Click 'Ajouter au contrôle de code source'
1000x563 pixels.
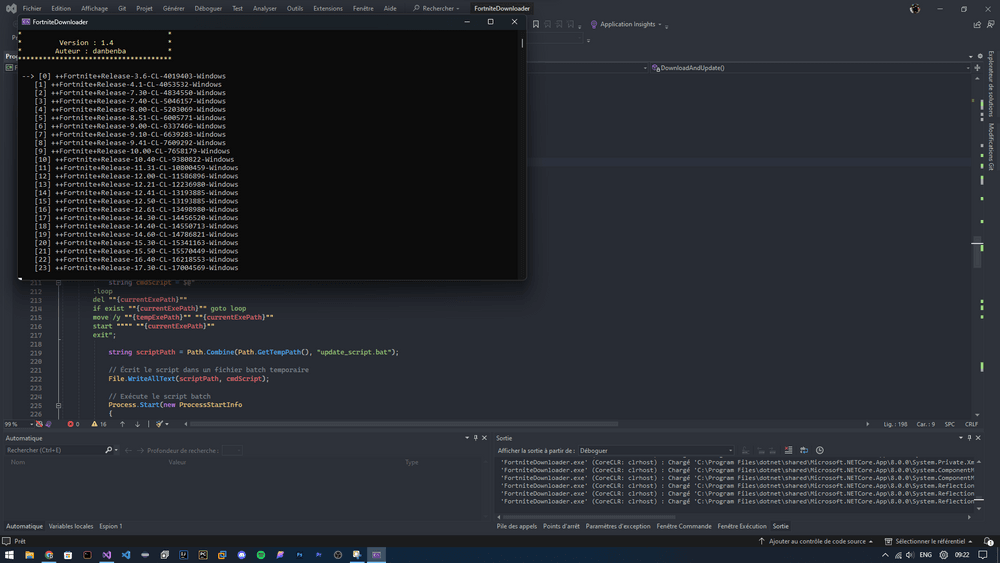[817, 541]
